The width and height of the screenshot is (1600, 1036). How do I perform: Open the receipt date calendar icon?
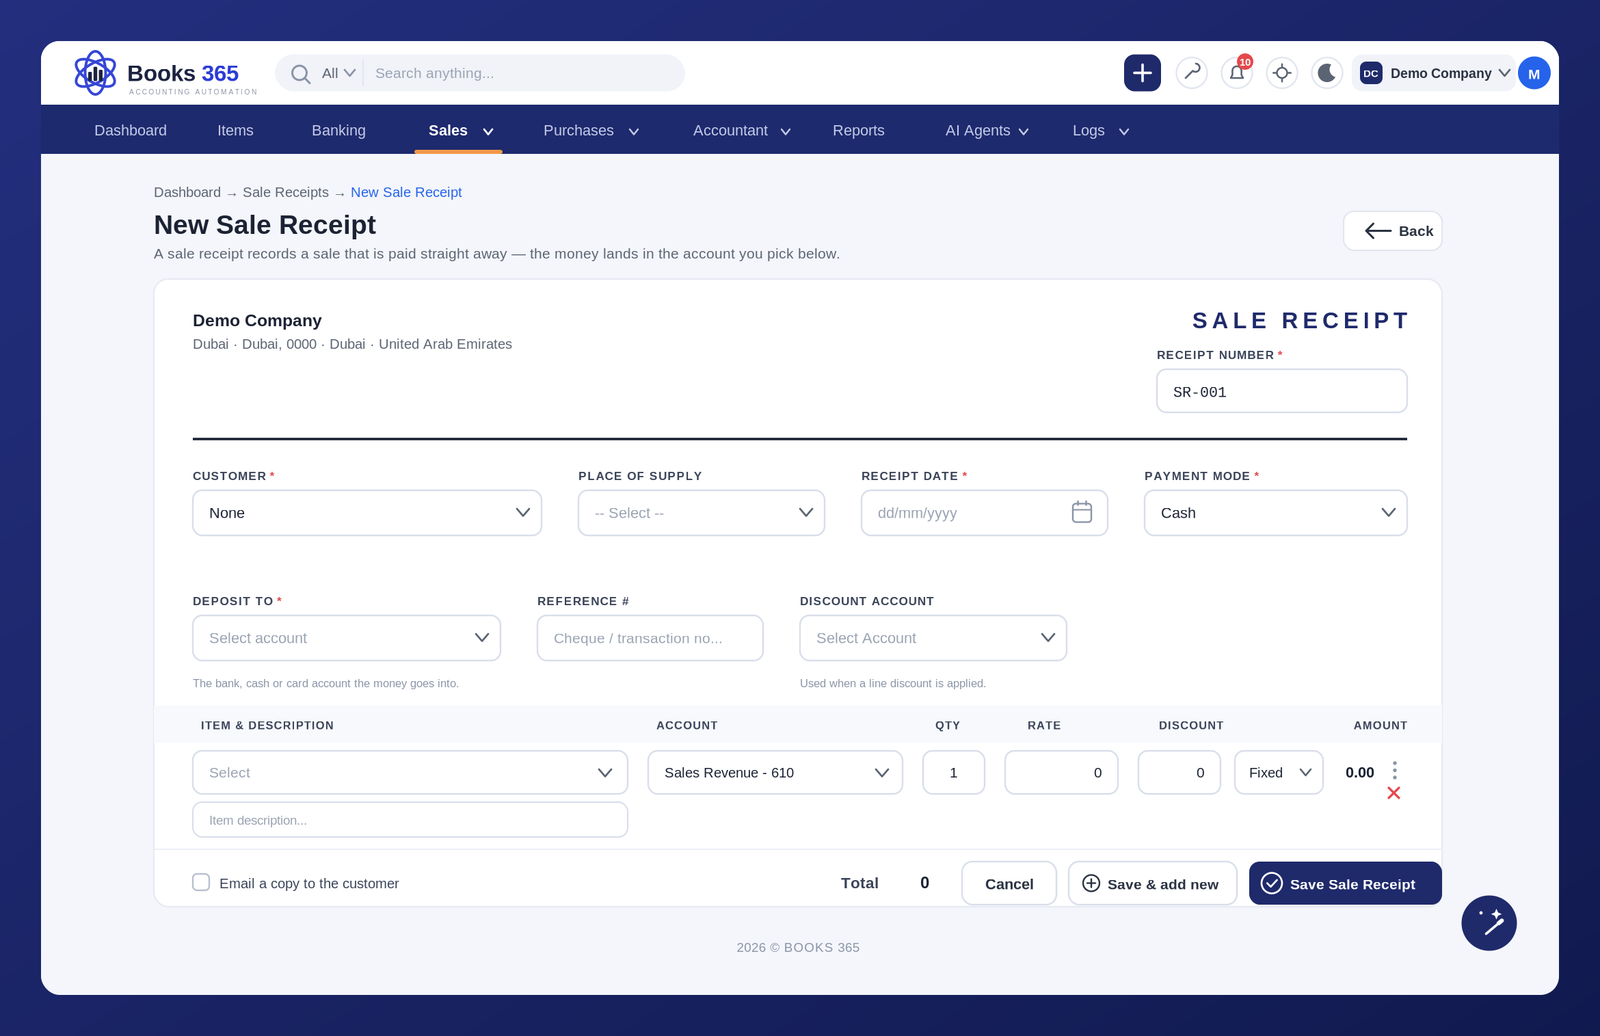tap(1082, 512)
